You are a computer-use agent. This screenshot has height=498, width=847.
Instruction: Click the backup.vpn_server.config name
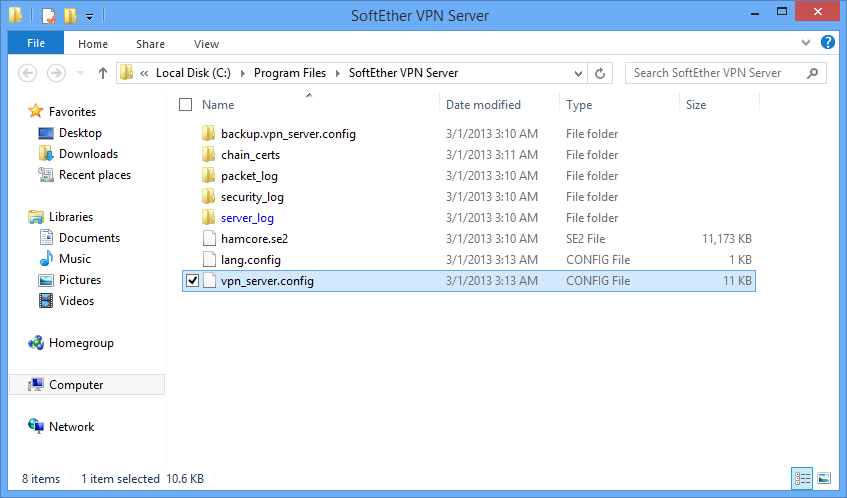tap(288, 134)
